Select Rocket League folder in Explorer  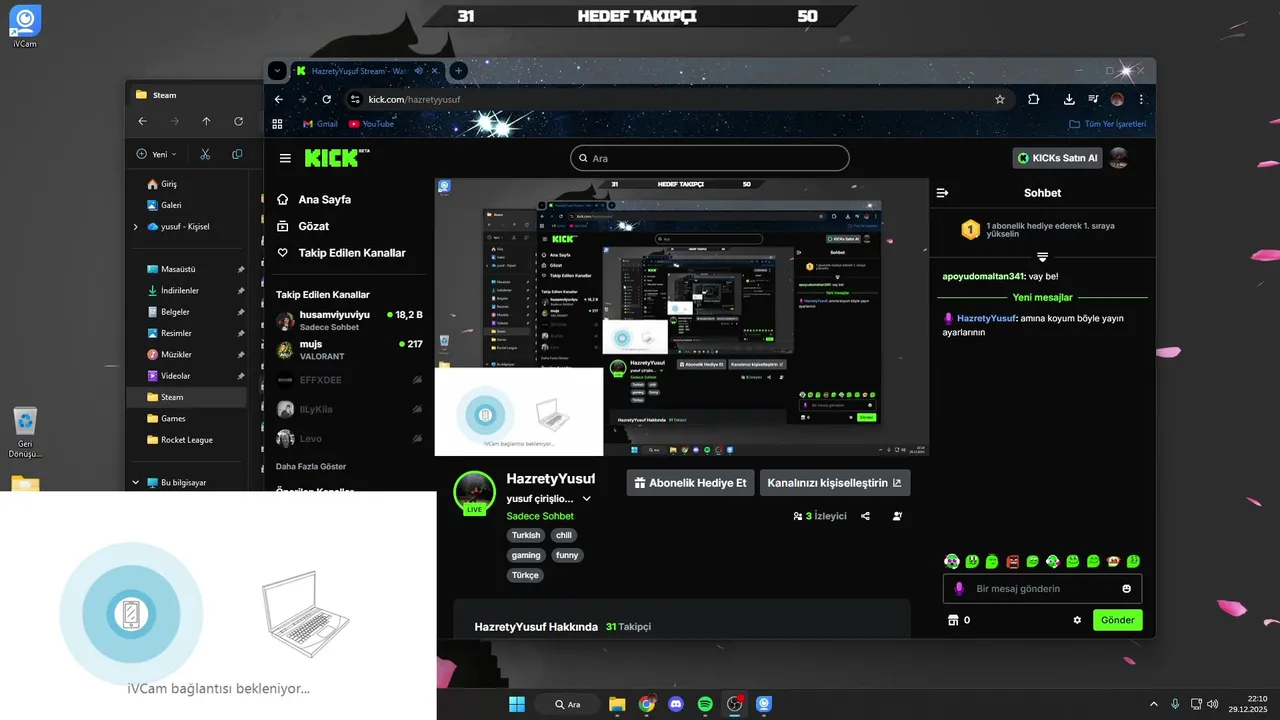[x=185, y=440]
